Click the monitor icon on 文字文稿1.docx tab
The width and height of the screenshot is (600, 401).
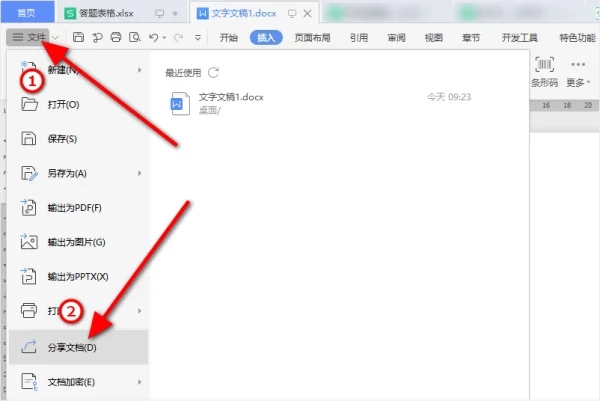pos(292,14)
